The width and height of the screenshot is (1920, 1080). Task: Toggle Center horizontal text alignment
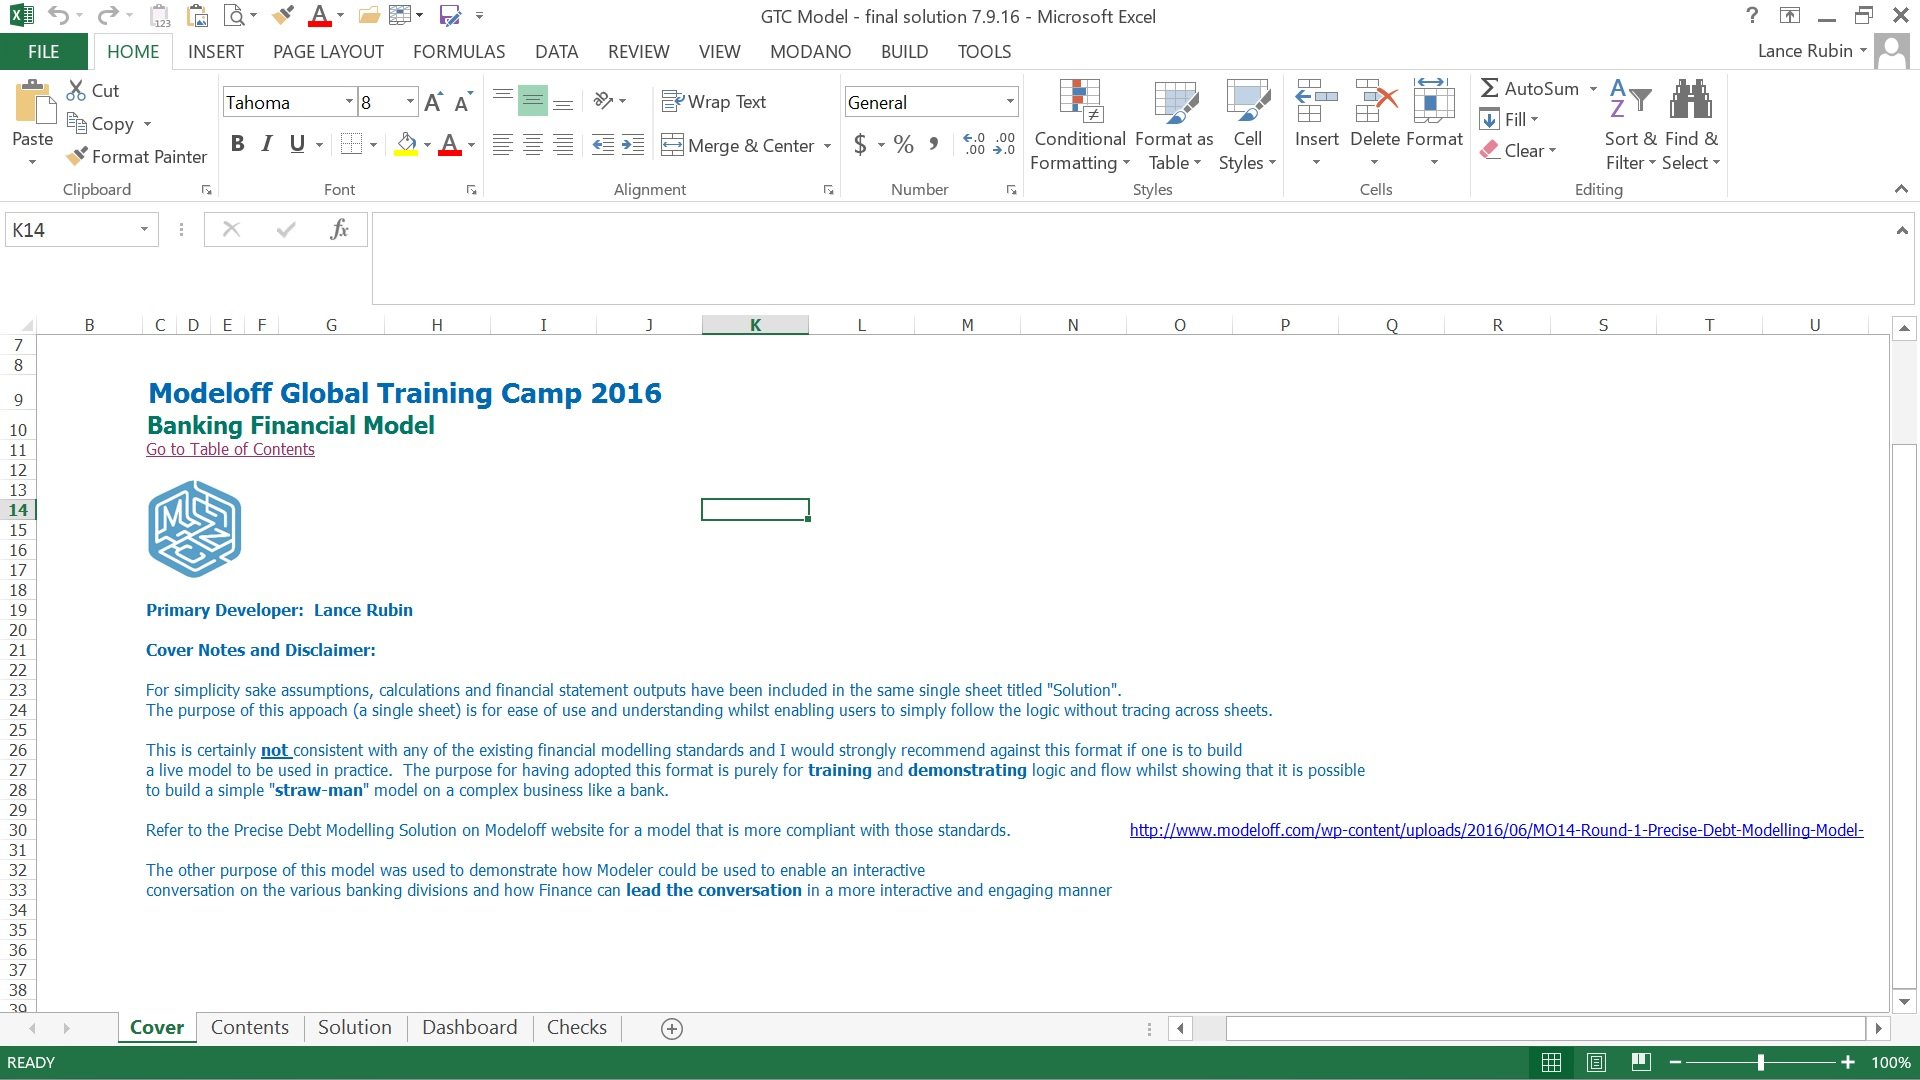pos(533,145)
